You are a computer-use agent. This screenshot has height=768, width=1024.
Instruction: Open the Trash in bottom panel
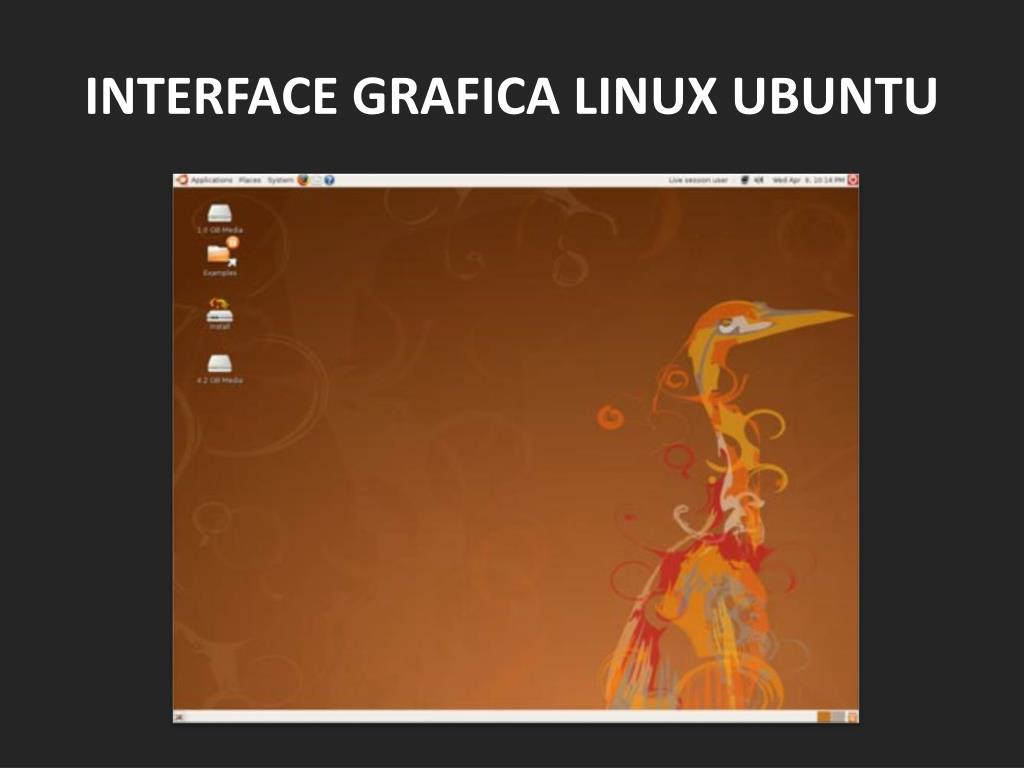[852, 717]
